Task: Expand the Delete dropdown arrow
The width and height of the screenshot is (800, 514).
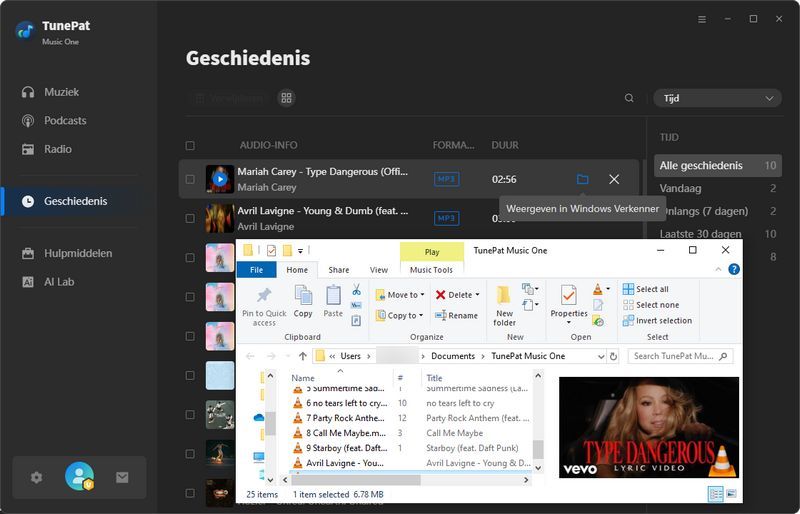Action: [477, 295]
